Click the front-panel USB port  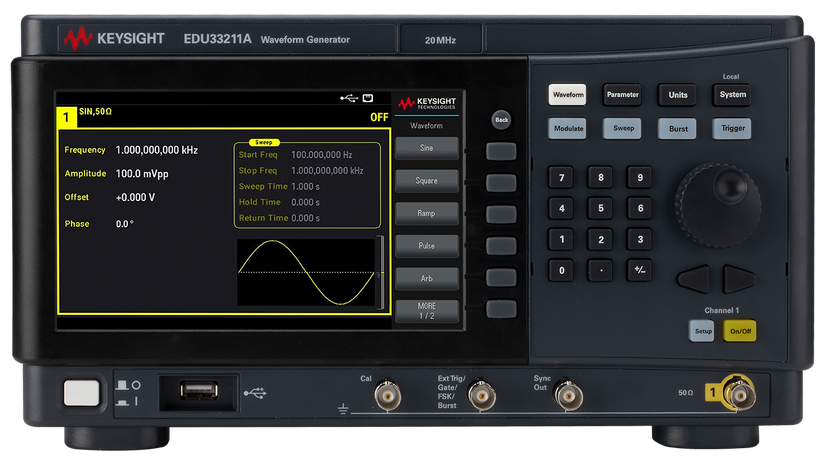(199, 391)
